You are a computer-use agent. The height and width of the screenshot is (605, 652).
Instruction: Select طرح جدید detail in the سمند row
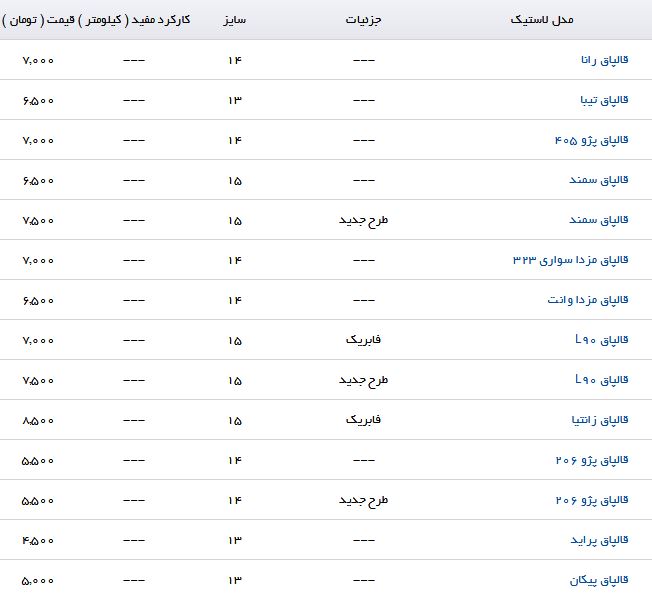point(363,220)
